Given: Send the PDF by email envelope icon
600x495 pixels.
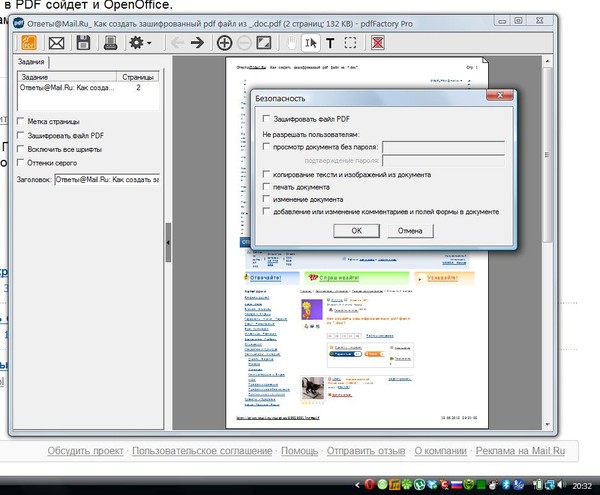Looking at the screenshot, I should 56,43.
